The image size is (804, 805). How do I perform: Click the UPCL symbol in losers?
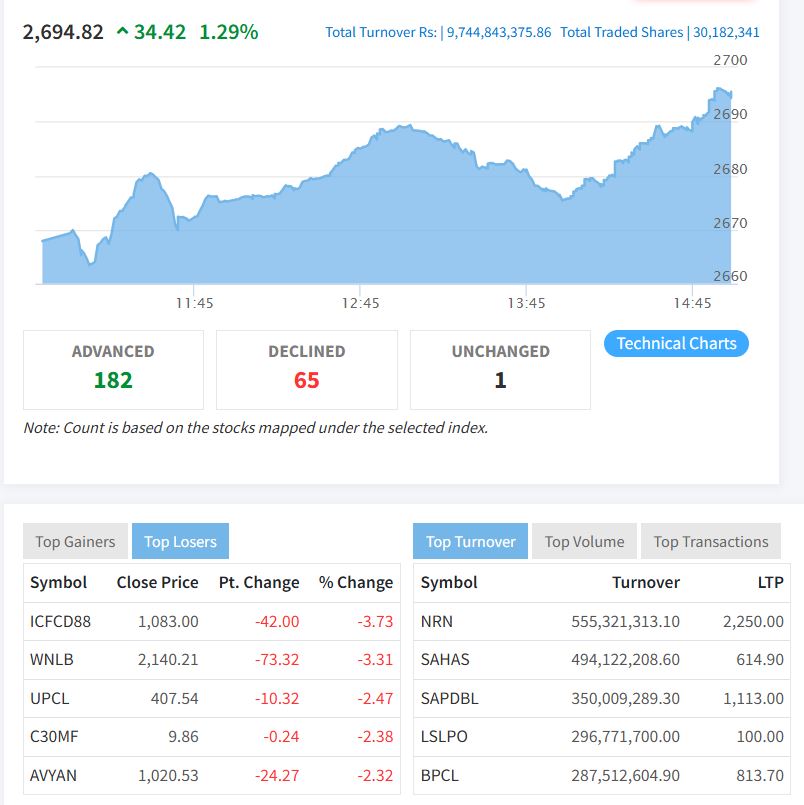pos(50,698)
